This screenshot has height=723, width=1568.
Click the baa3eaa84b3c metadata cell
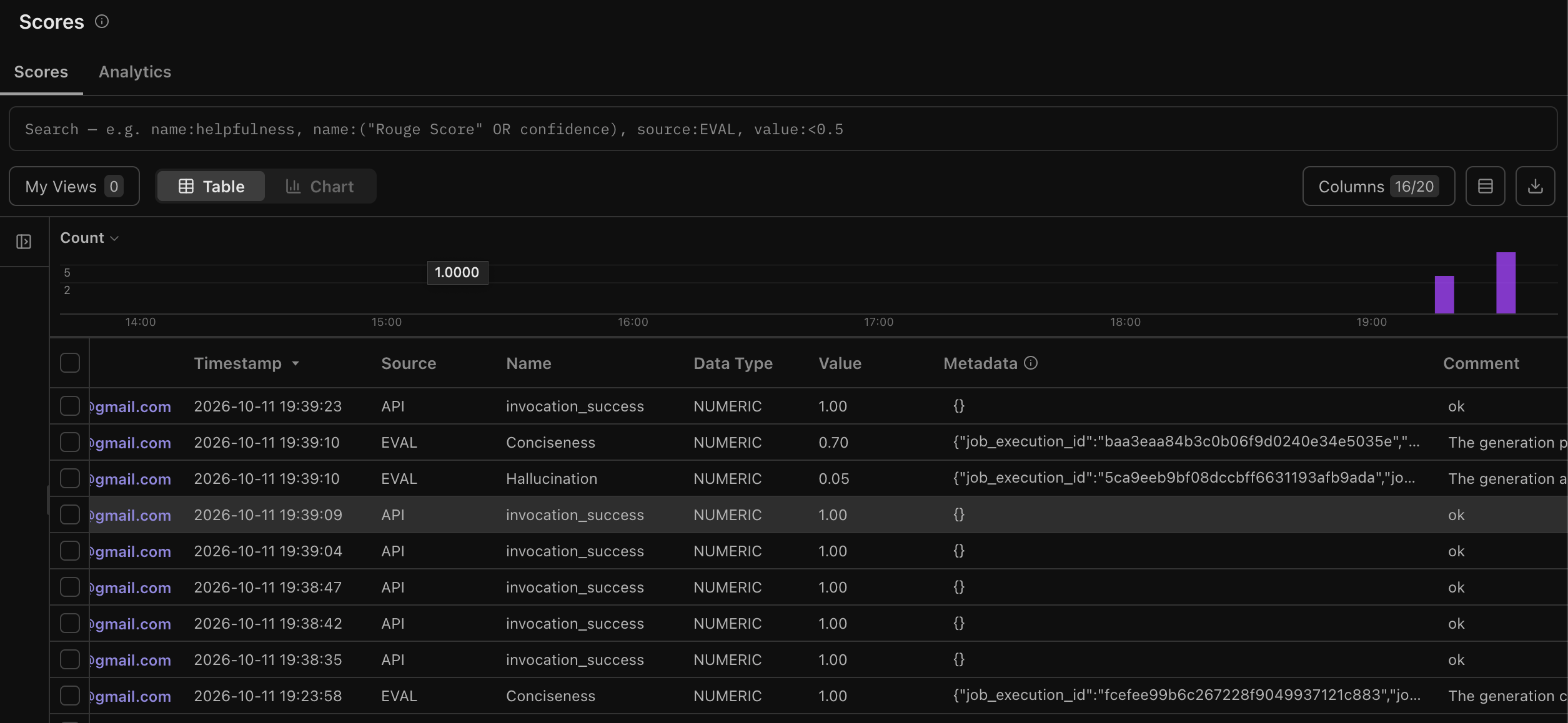click(x=1186, y=441)
